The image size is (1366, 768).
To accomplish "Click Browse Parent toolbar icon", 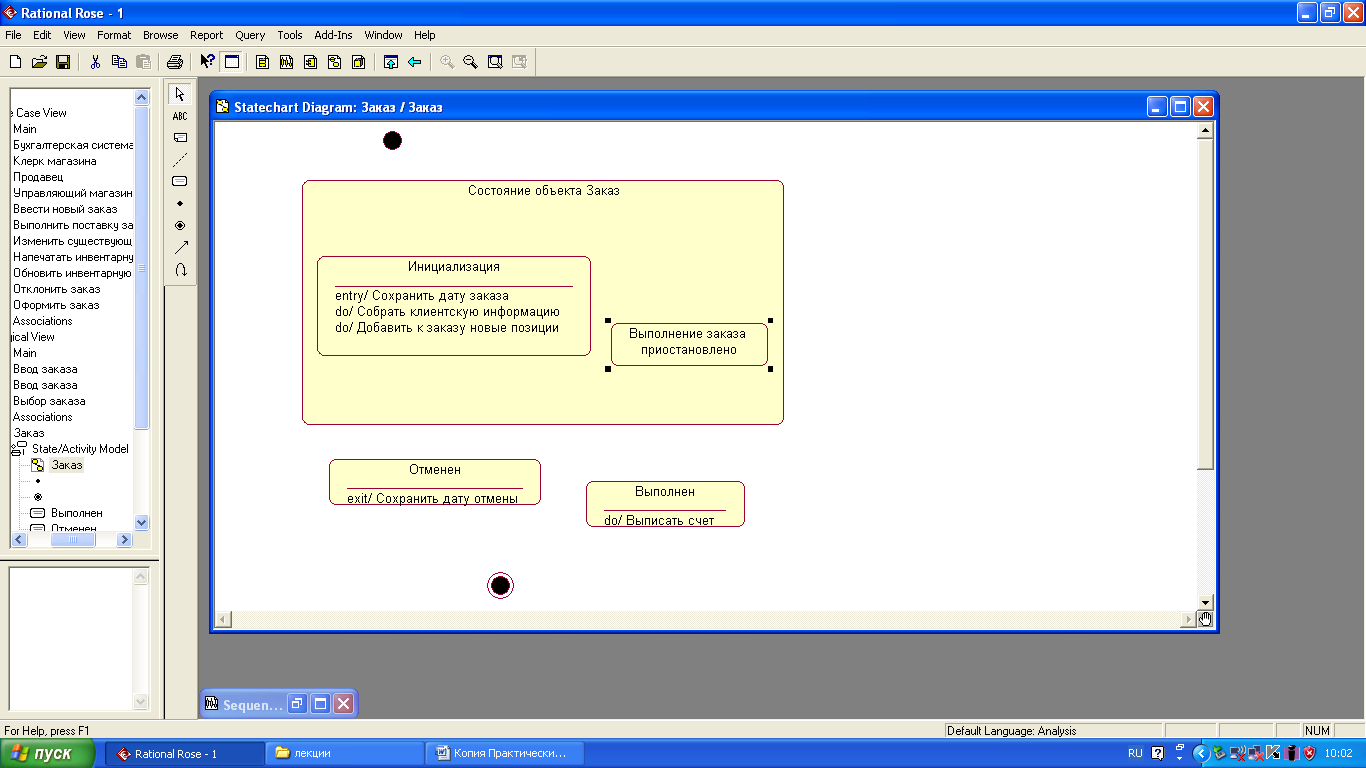I will click(391, 62).
